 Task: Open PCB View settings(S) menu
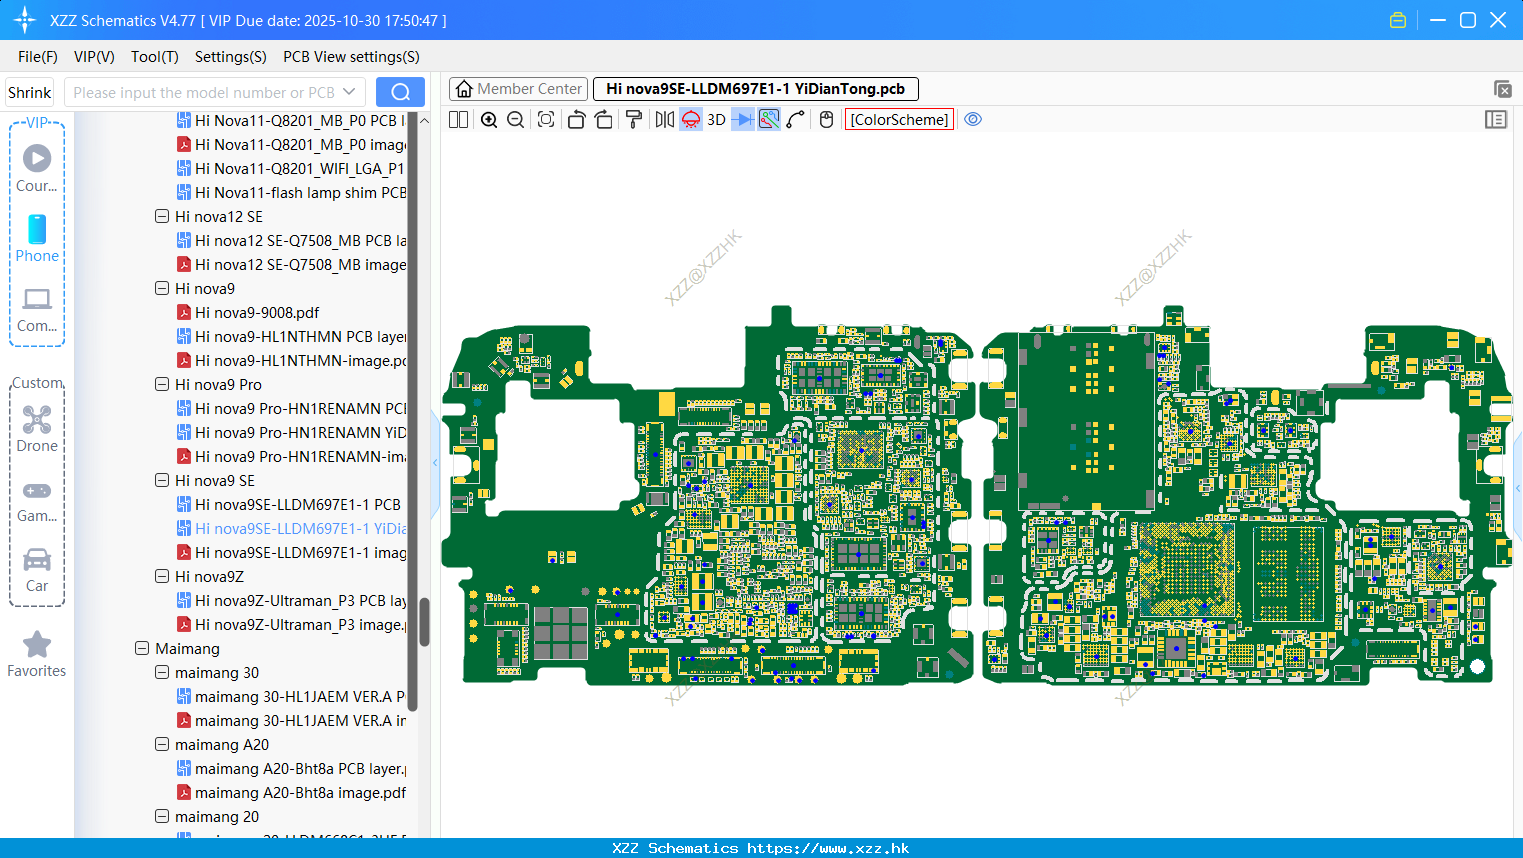point(351,57)
